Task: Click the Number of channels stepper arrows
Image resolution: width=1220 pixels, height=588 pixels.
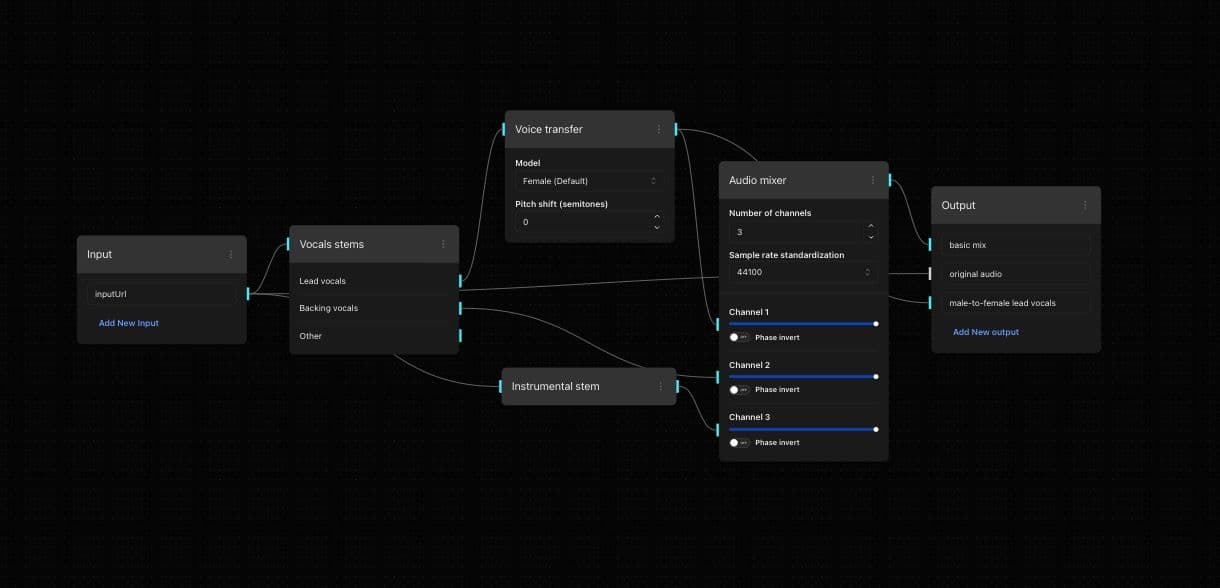Action: tap(870, 232)
